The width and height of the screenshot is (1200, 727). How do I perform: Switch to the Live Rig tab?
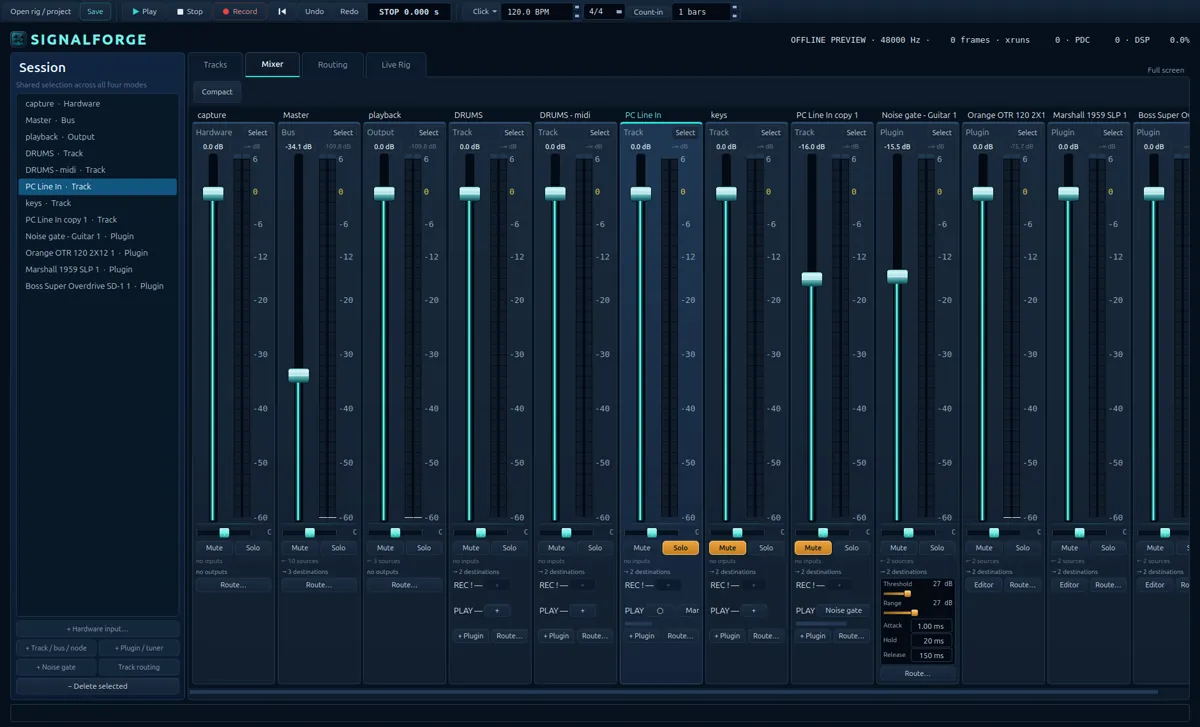[396, 65]
